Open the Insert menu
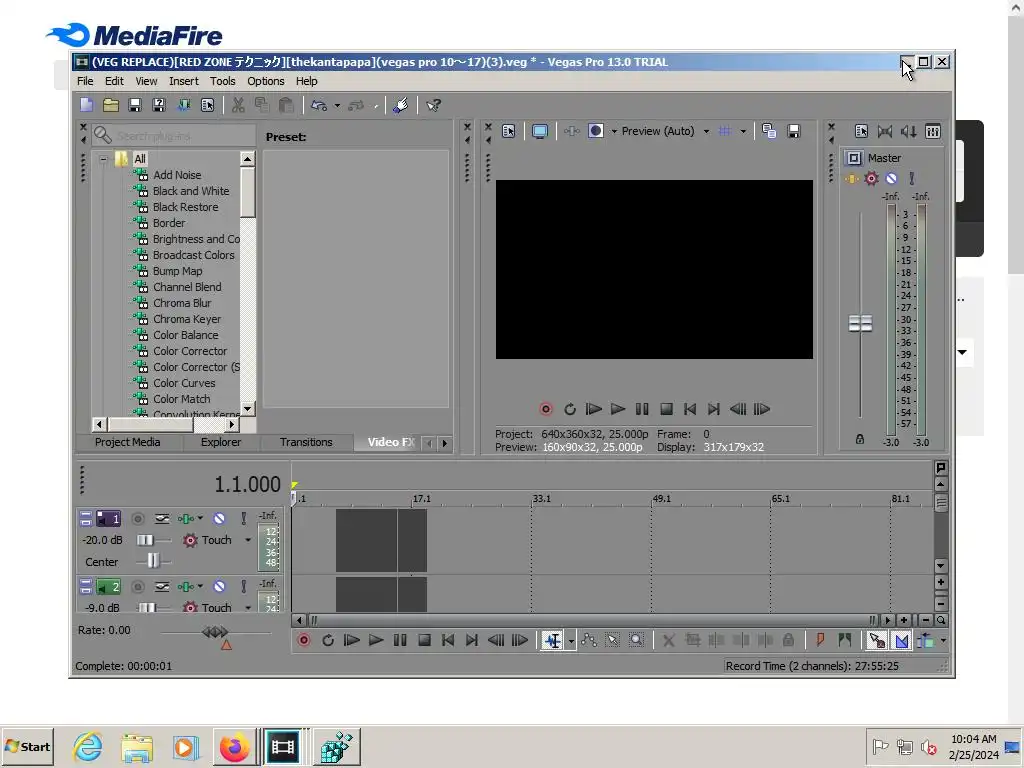The width and height of the screenshot is (1024, 768). point(184,81)
